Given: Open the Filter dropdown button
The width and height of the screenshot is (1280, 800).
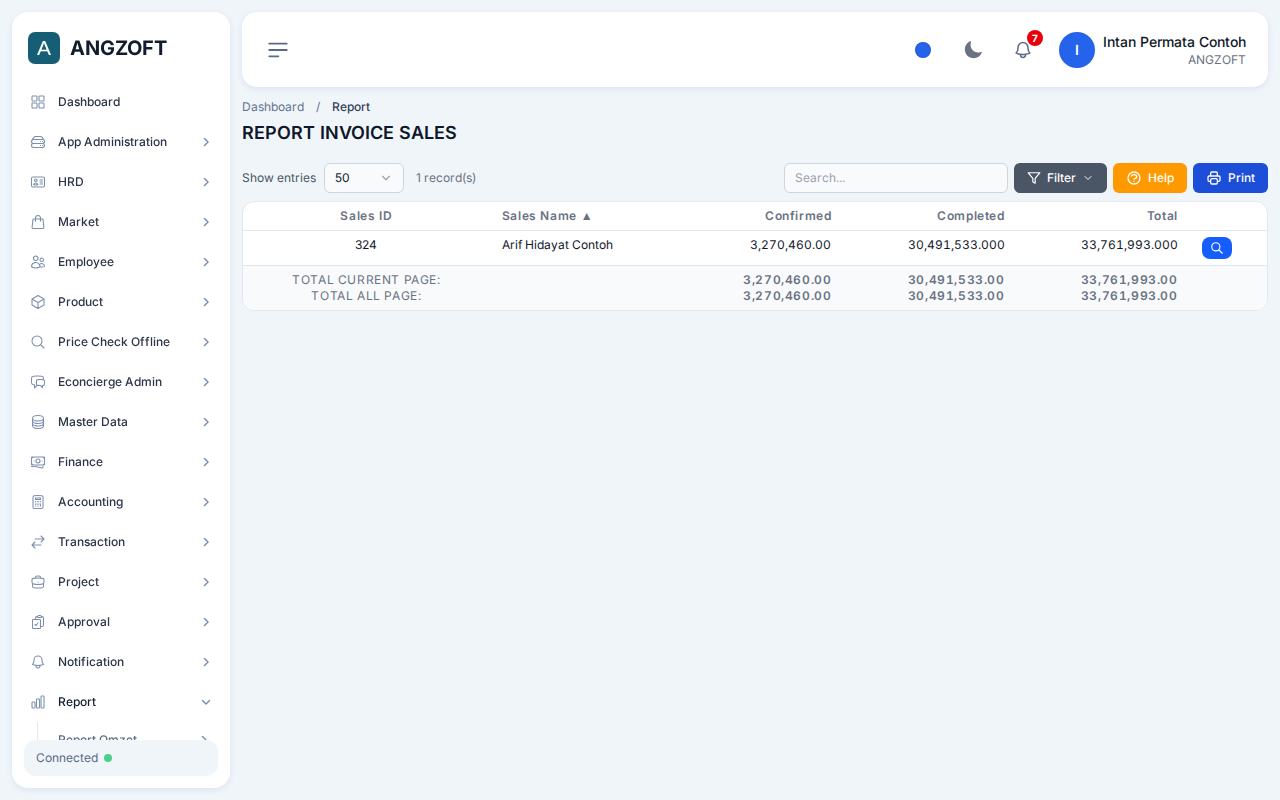Looking at the screenshot, I should tap(1060, 178).
